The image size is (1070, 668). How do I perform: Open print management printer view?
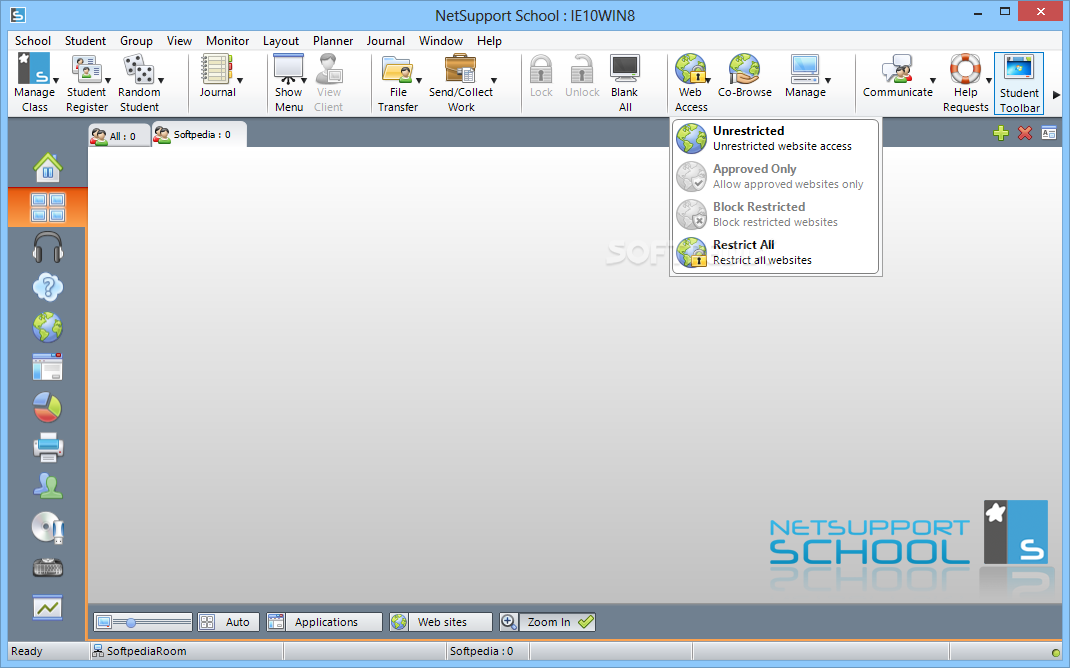[48, 447]
